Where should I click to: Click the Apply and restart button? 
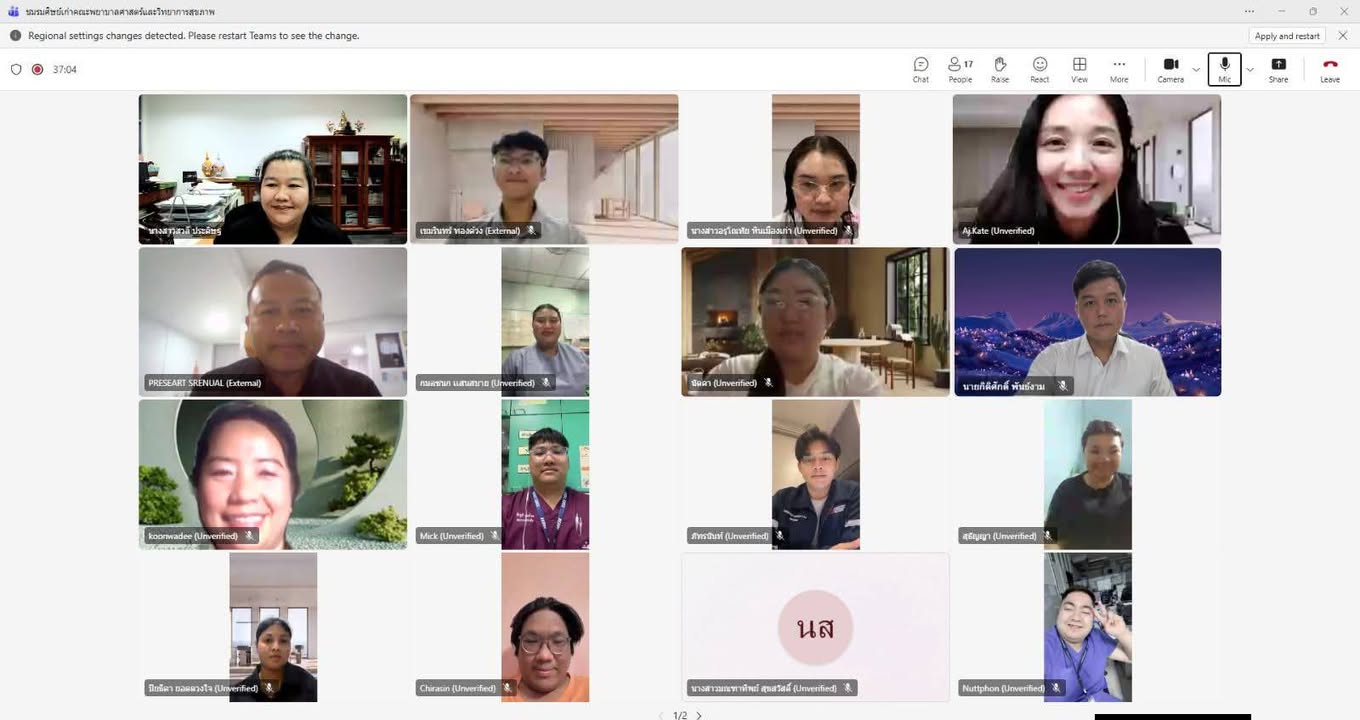tap(1287, 35)
